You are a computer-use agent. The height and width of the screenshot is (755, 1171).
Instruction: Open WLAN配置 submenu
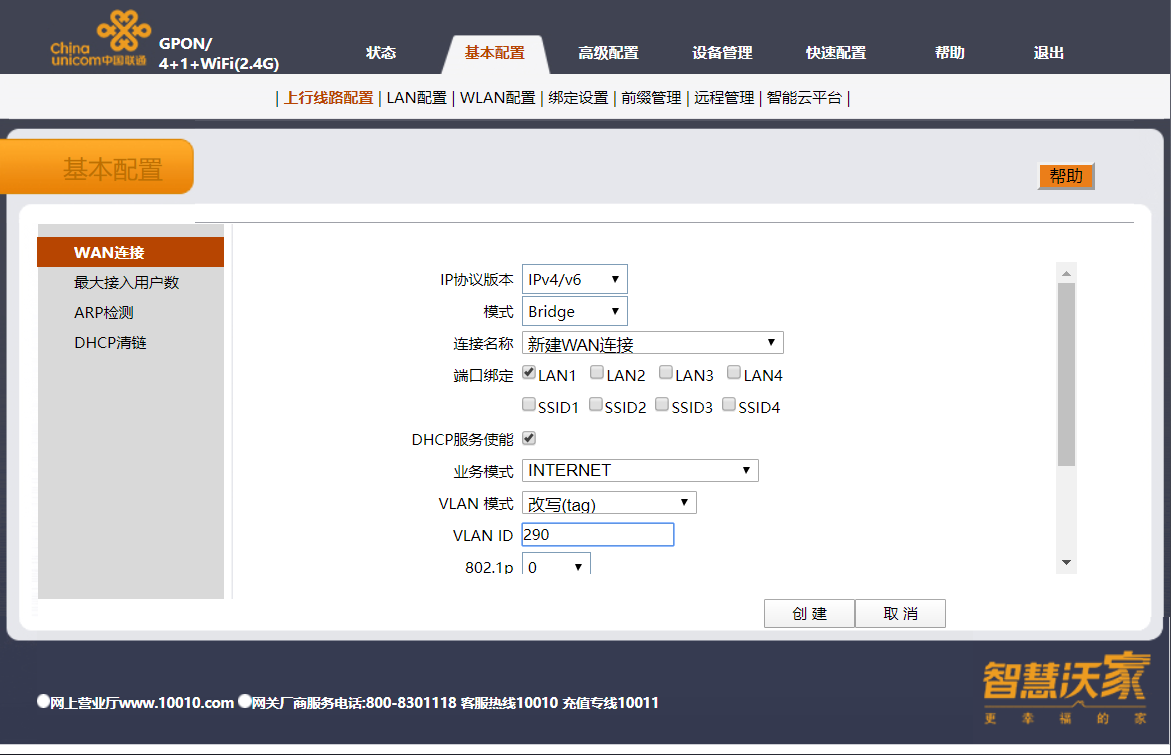(x=498, y=98)
